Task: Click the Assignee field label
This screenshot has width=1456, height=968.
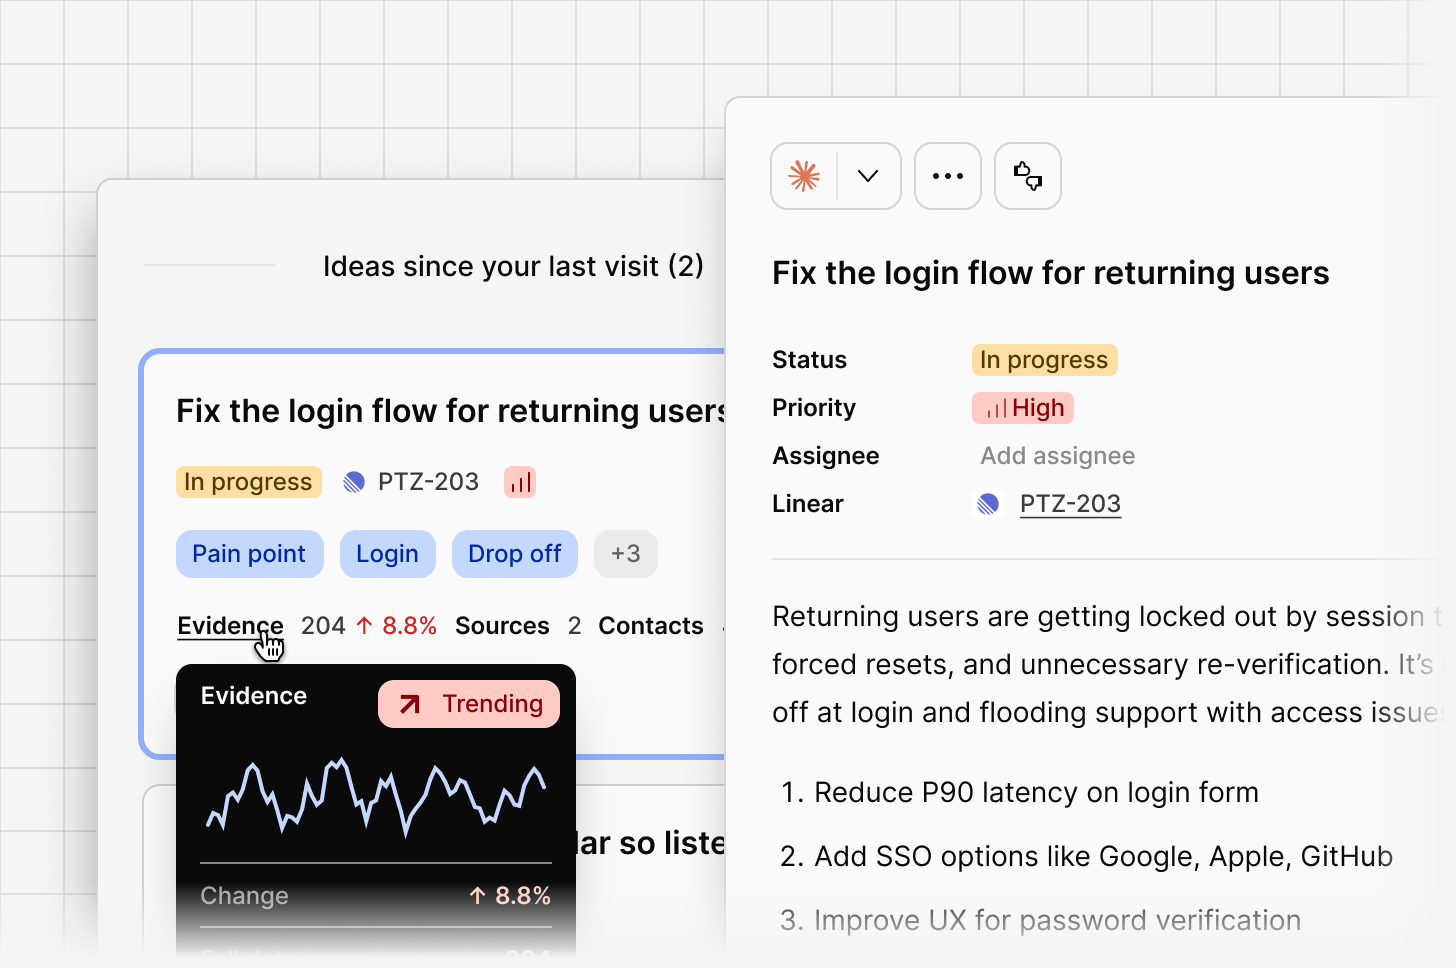Action: point(826,456)
